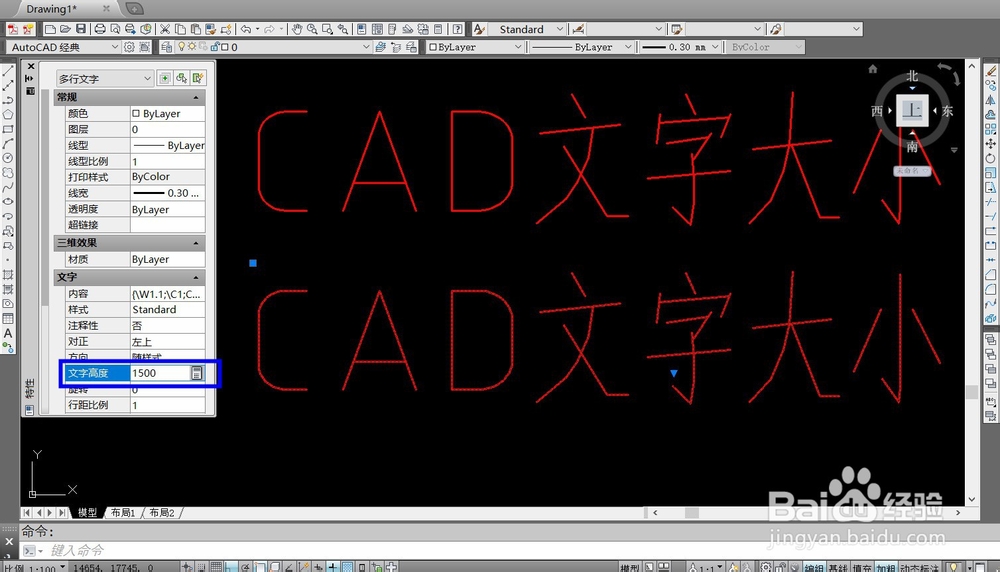Click the 对正 value 左上
The width and height of the screenshot is (1000, 572).
(168, 342)
